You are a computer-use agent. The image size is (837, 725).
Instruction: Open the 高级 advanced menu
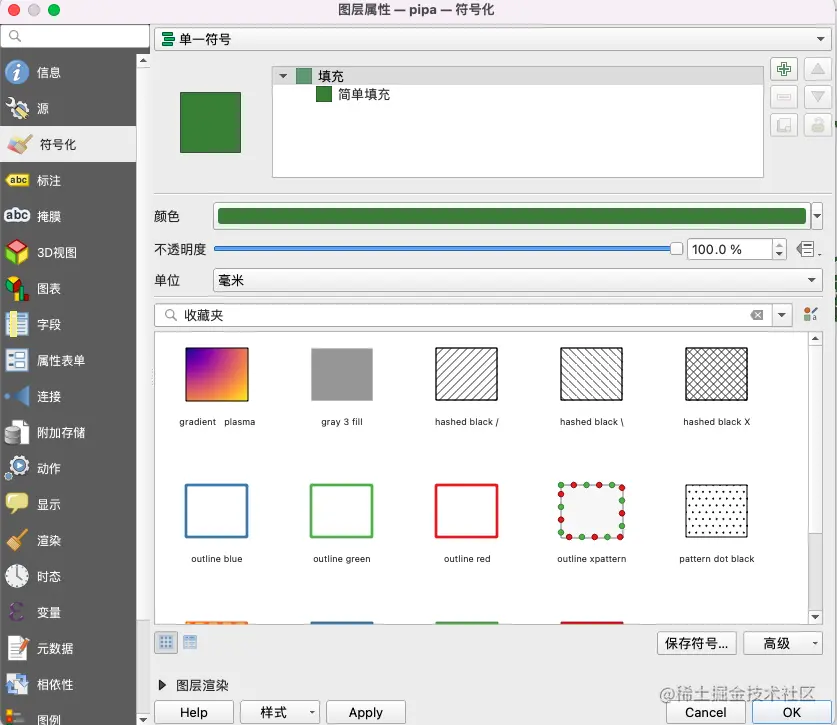pos(783,643)
